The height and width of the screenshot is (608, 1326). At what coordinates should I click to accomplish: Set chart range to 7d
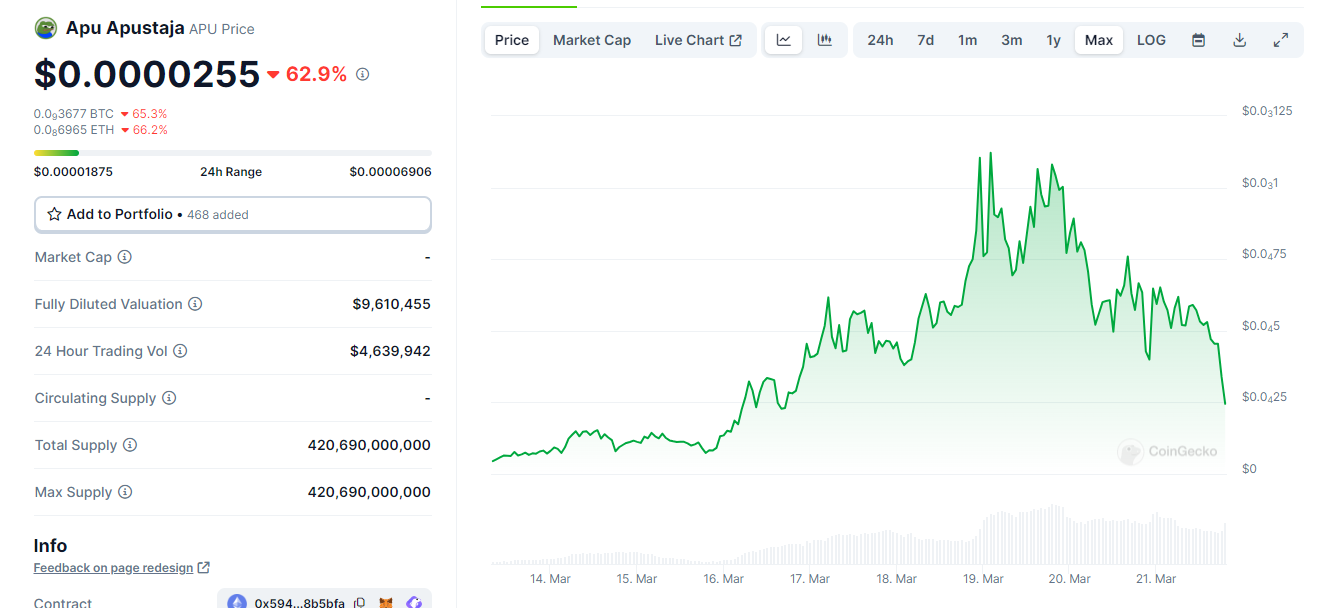pos(926,40)
